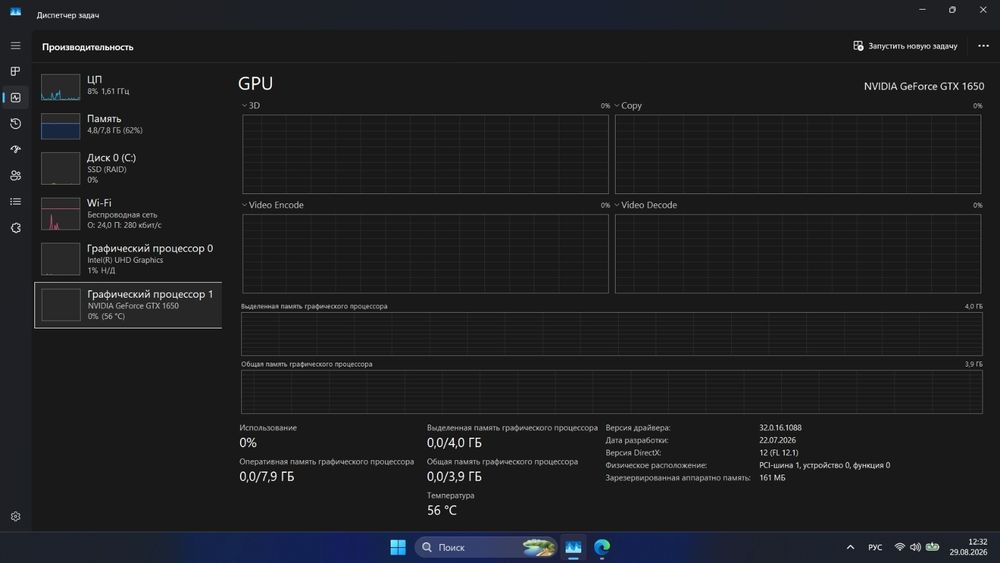Click the 'Версия DirectX' value 12 (FL 12.1)
Image resolution: width=1000 pixels, height=563 pixels.
[x=778, y=453]
